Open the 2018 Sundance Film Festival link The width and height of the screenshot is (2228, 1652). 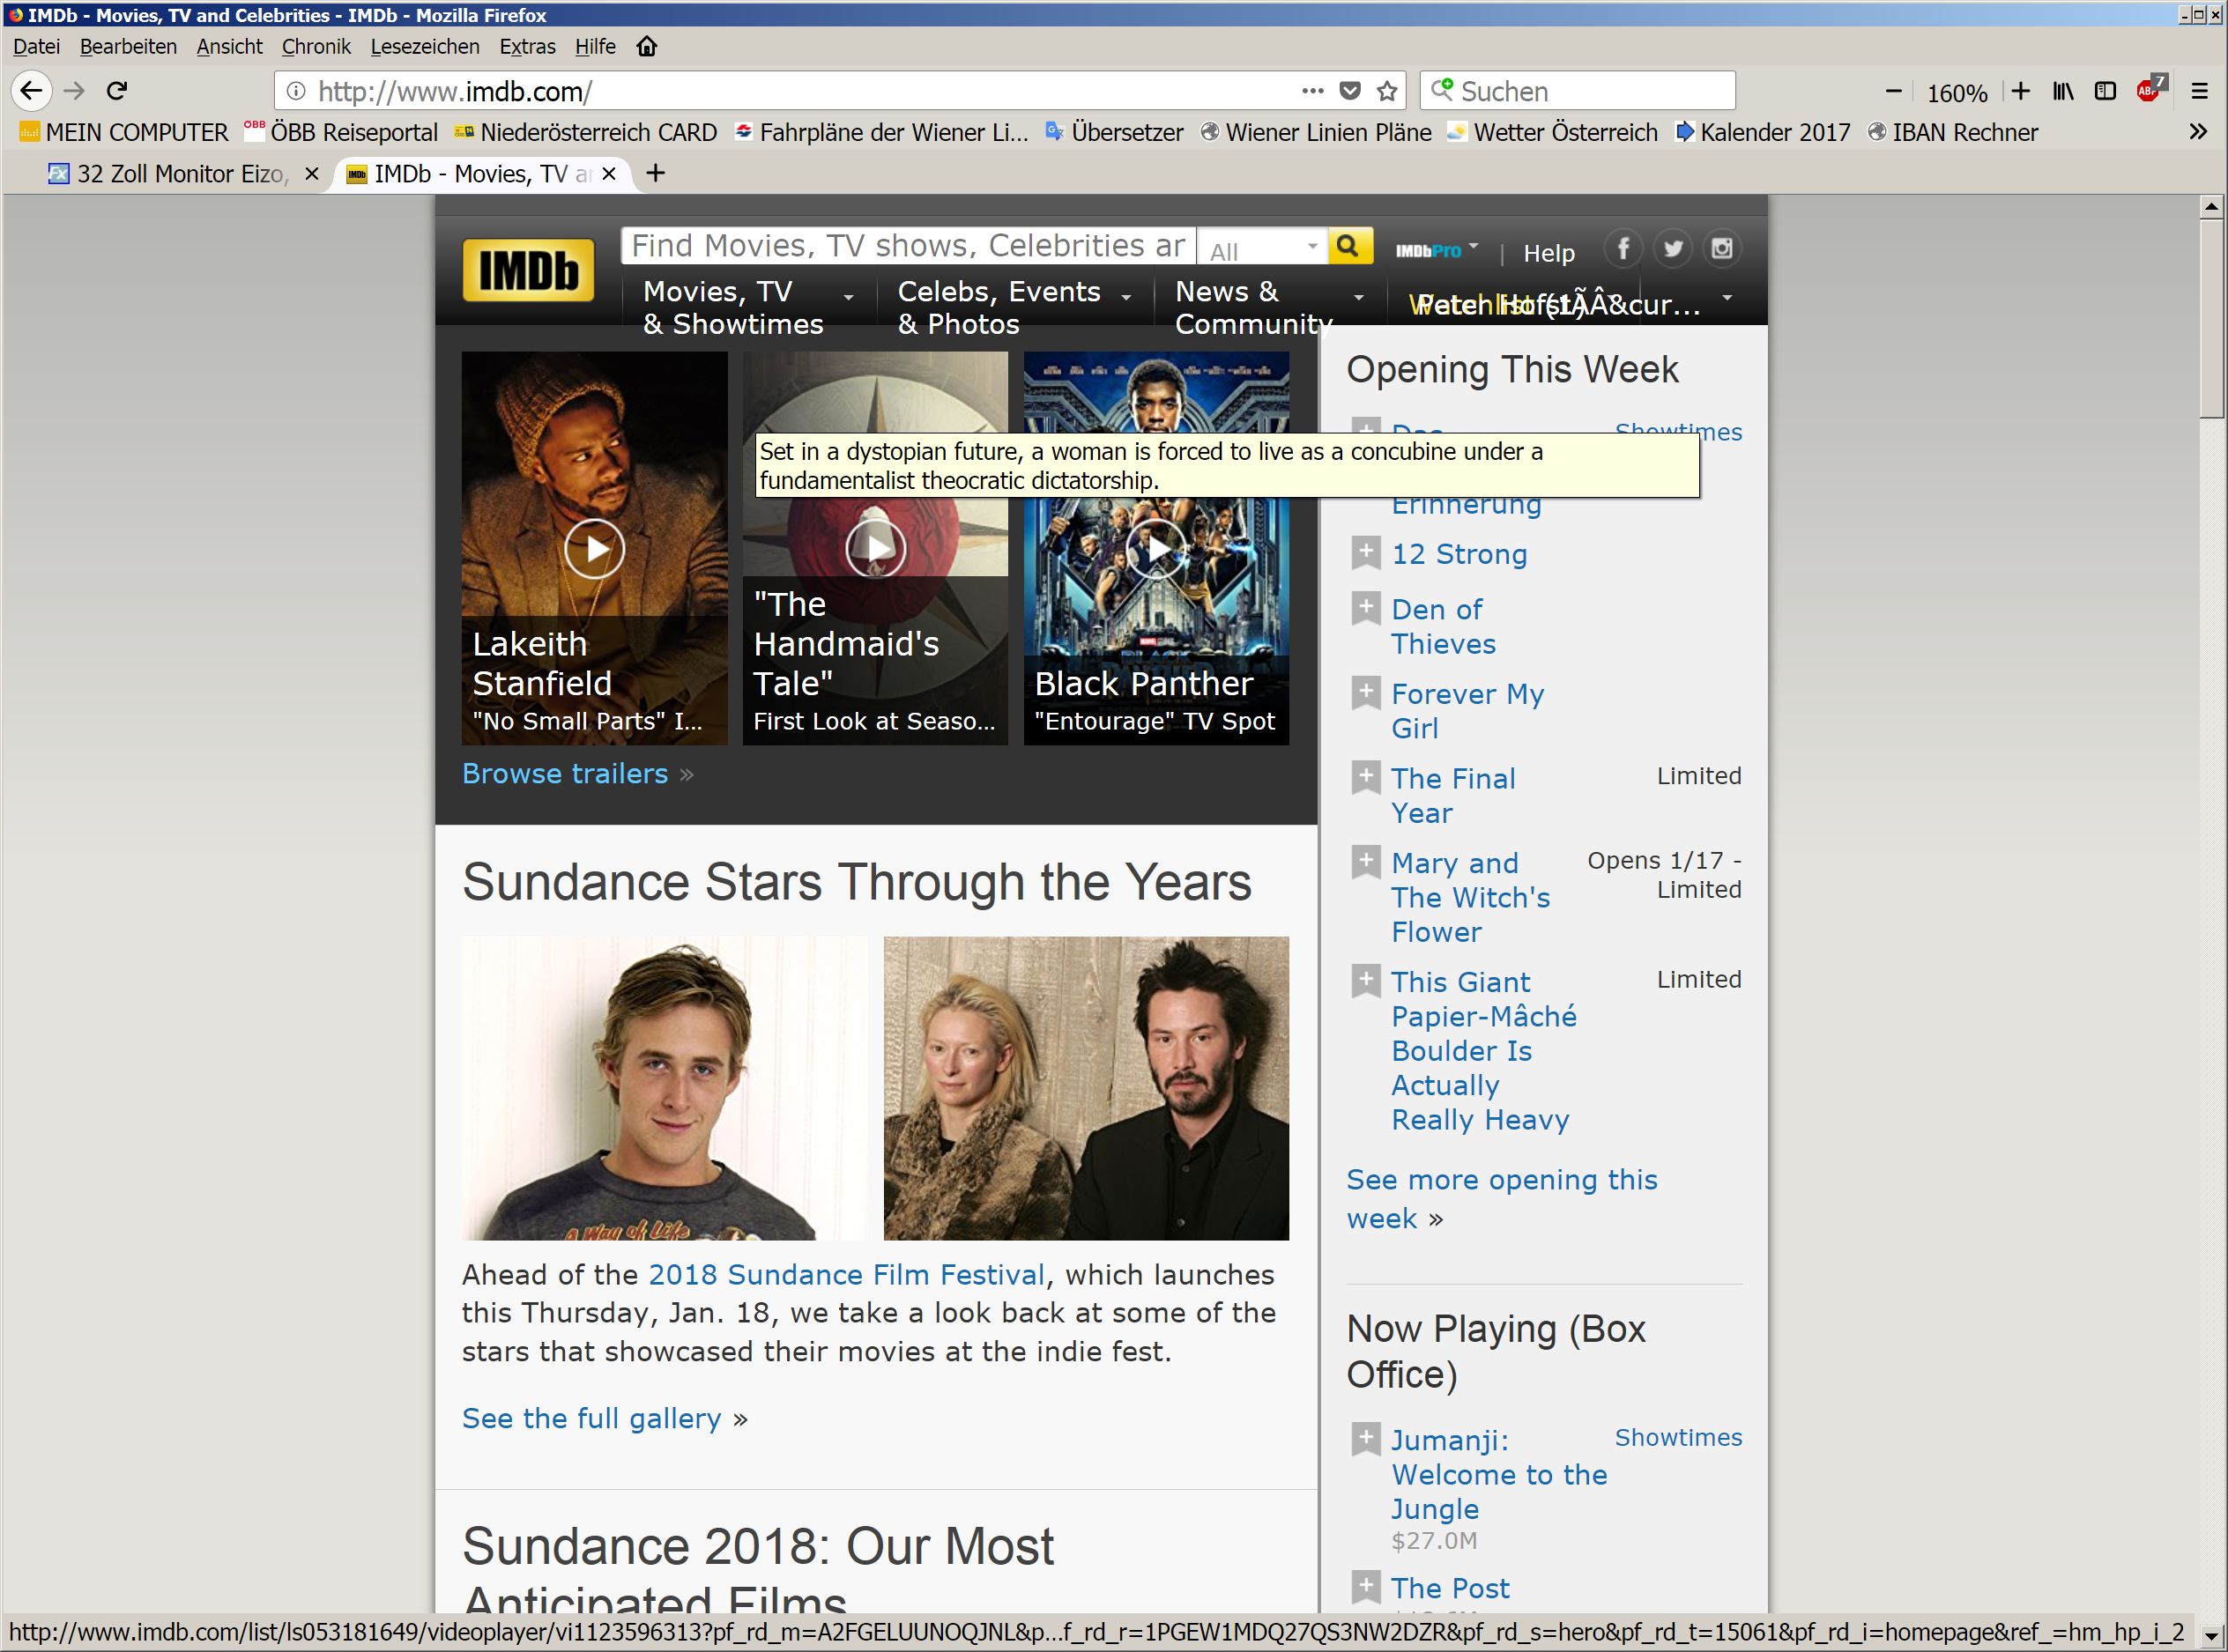click(x=846, y=1274)
